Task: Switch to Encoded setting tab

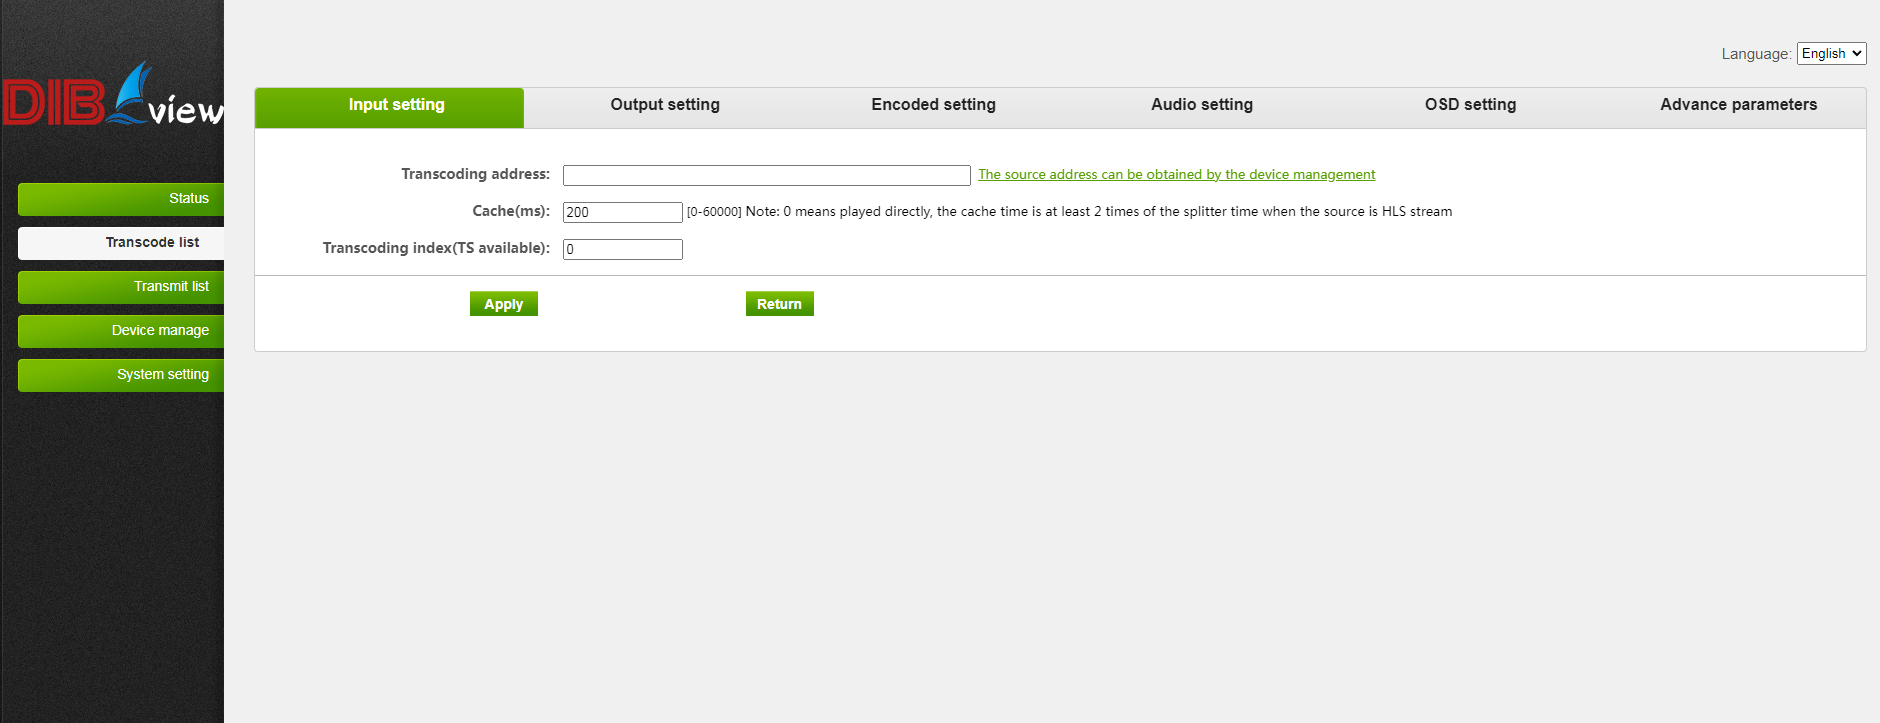Action: click(933, 106)
